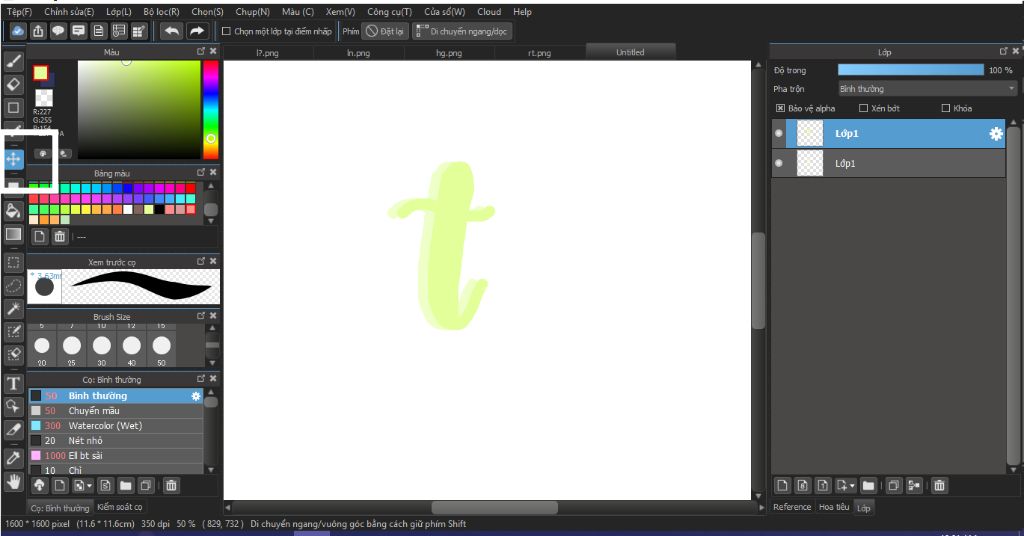Click the speech bubble icon in the top toolbar
This screenshot has height=536, width=1024.
[x=59, y=31]
